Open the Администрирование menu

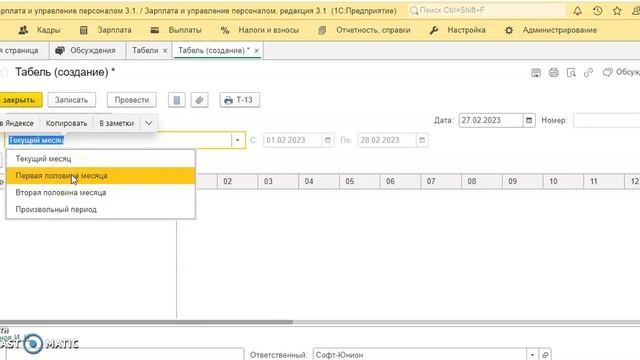551,30
